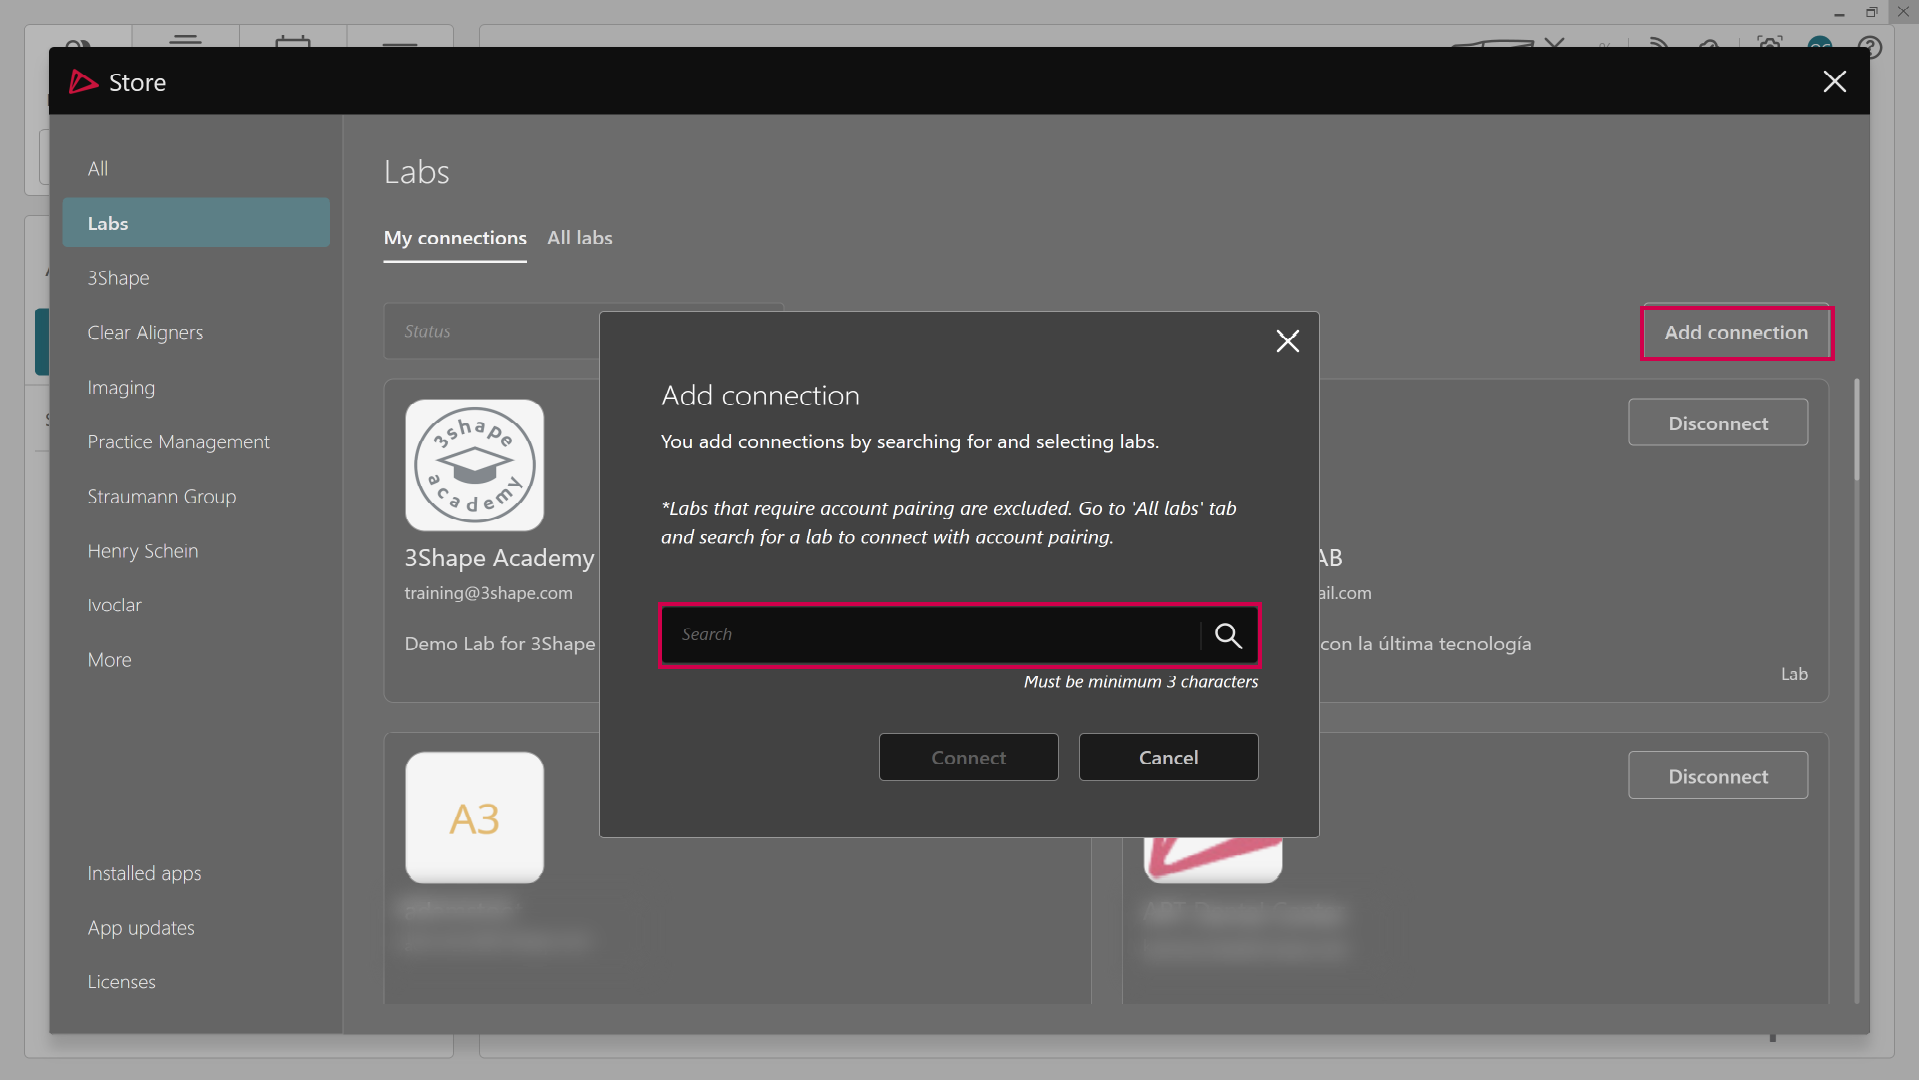This screenshot has height=1080, width=1919.
Task: Click the 'training@3shape.com' email text
Action: click(x=488, y=593)
